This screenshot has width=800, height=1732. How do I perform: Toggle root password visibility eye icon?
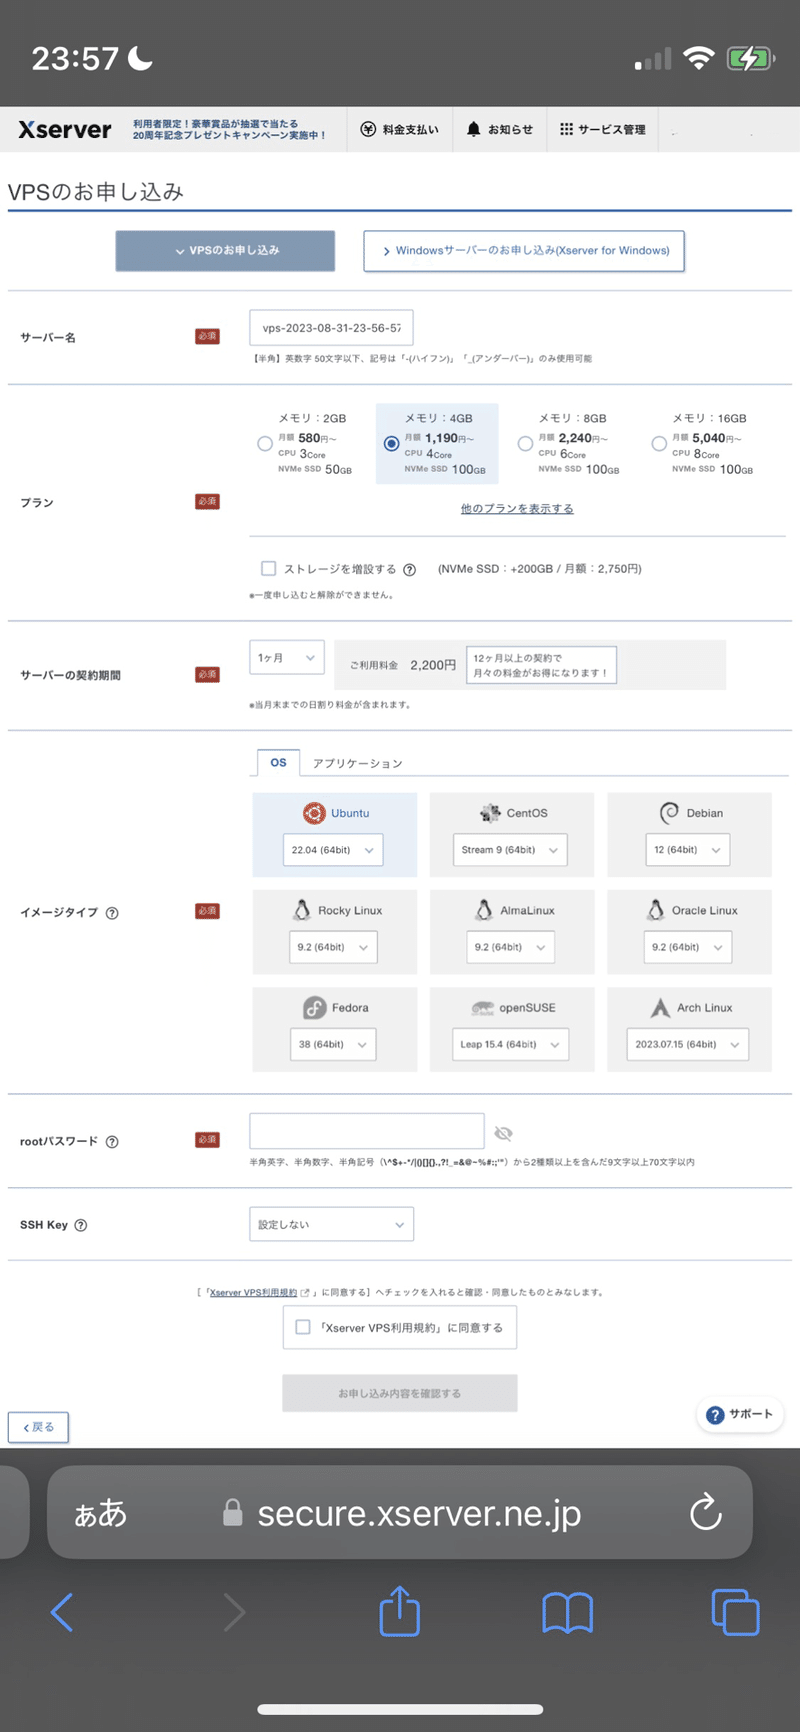[x=503, y=1133]
